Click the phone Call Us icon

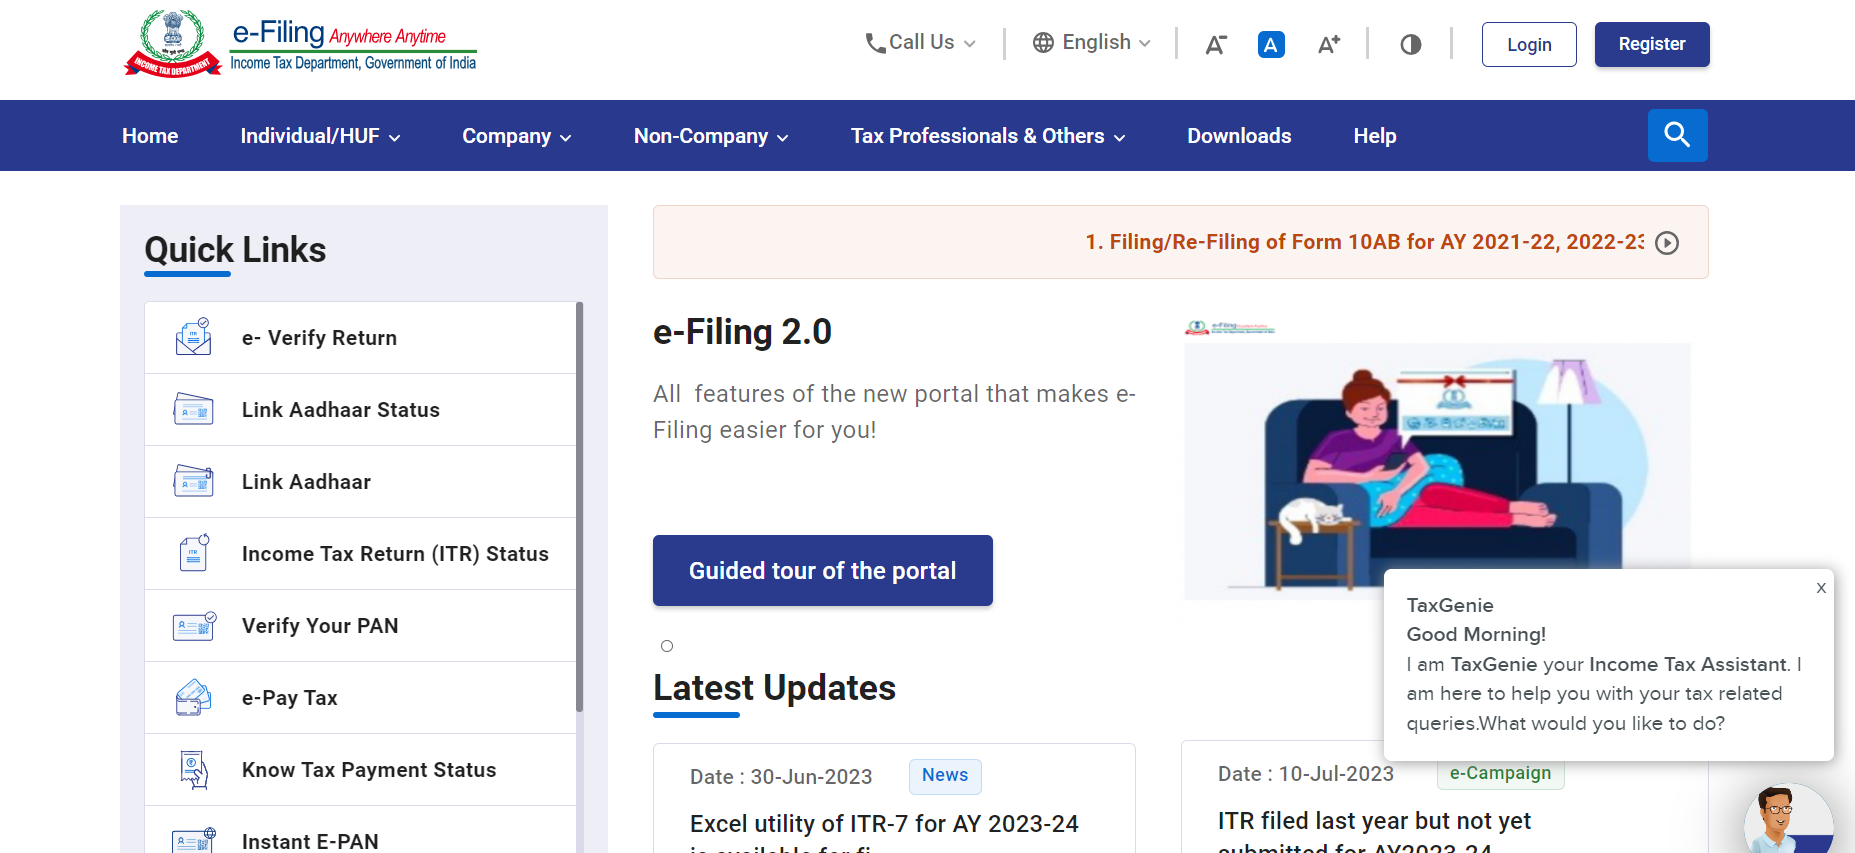pos(875,43)
